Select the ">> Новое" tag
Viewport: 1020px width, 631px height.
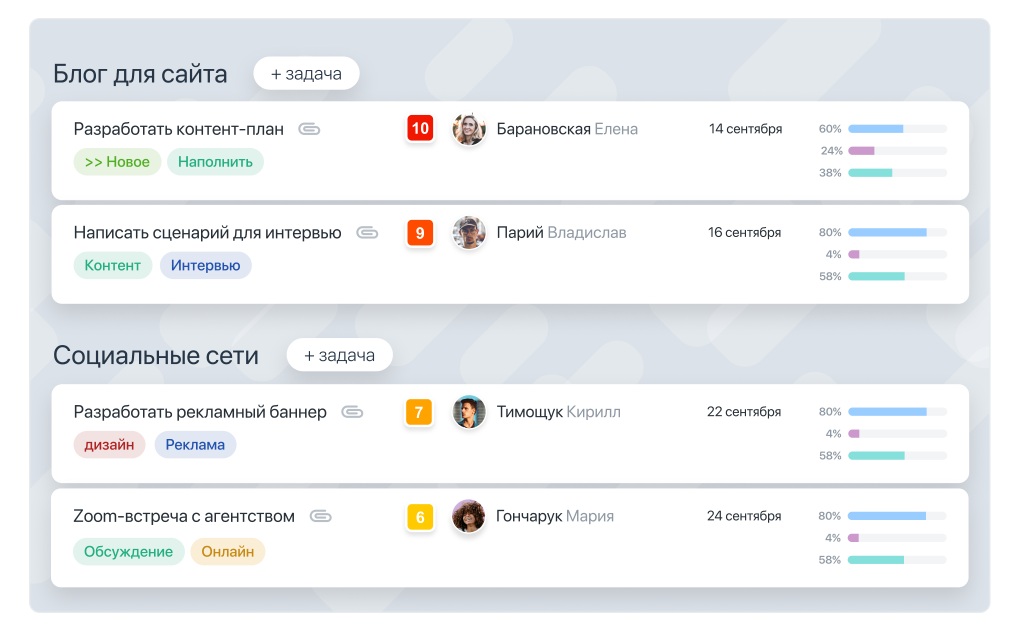(x=117, y=162)
